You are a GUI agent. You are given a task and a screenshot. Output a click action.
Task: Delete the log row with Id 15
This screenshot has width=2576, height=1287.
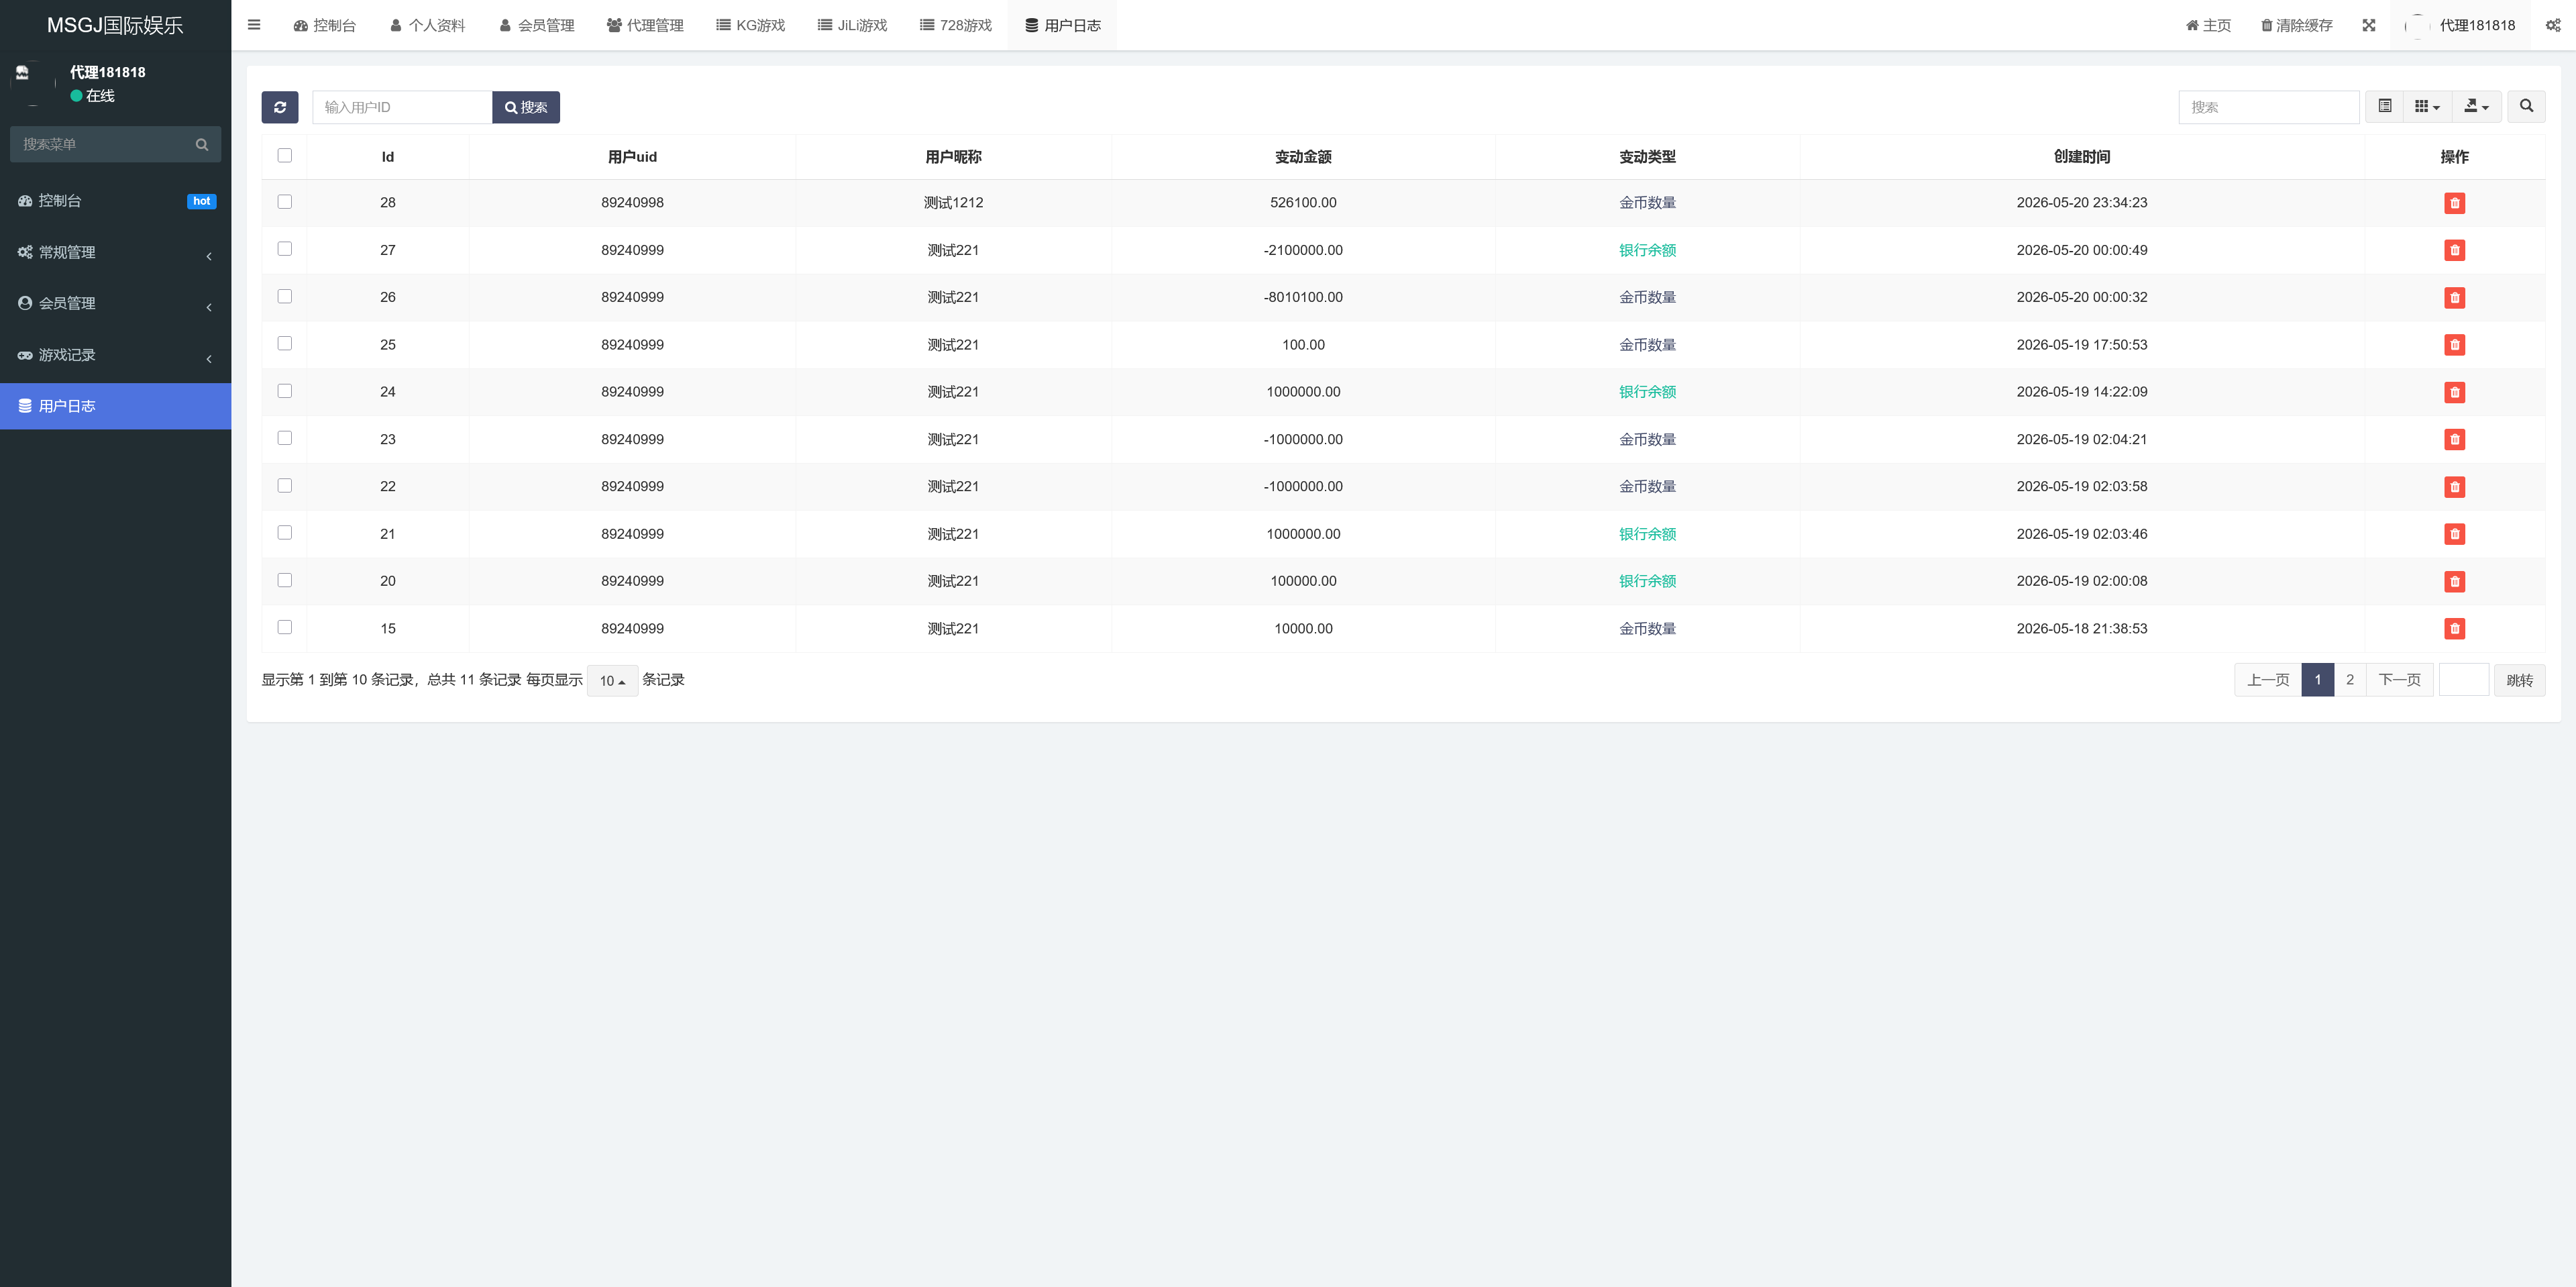[x=2454, y=629]
